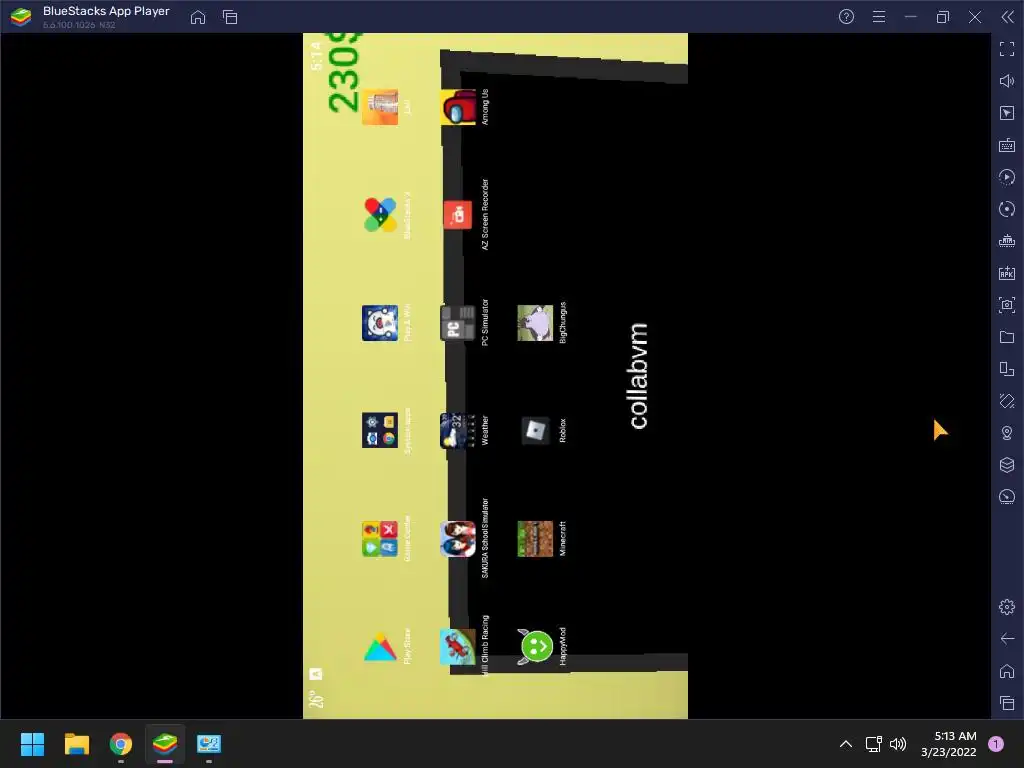Open the hamburger menu in the title bar
1024x768 pixels.
click(x=879, y=17)
